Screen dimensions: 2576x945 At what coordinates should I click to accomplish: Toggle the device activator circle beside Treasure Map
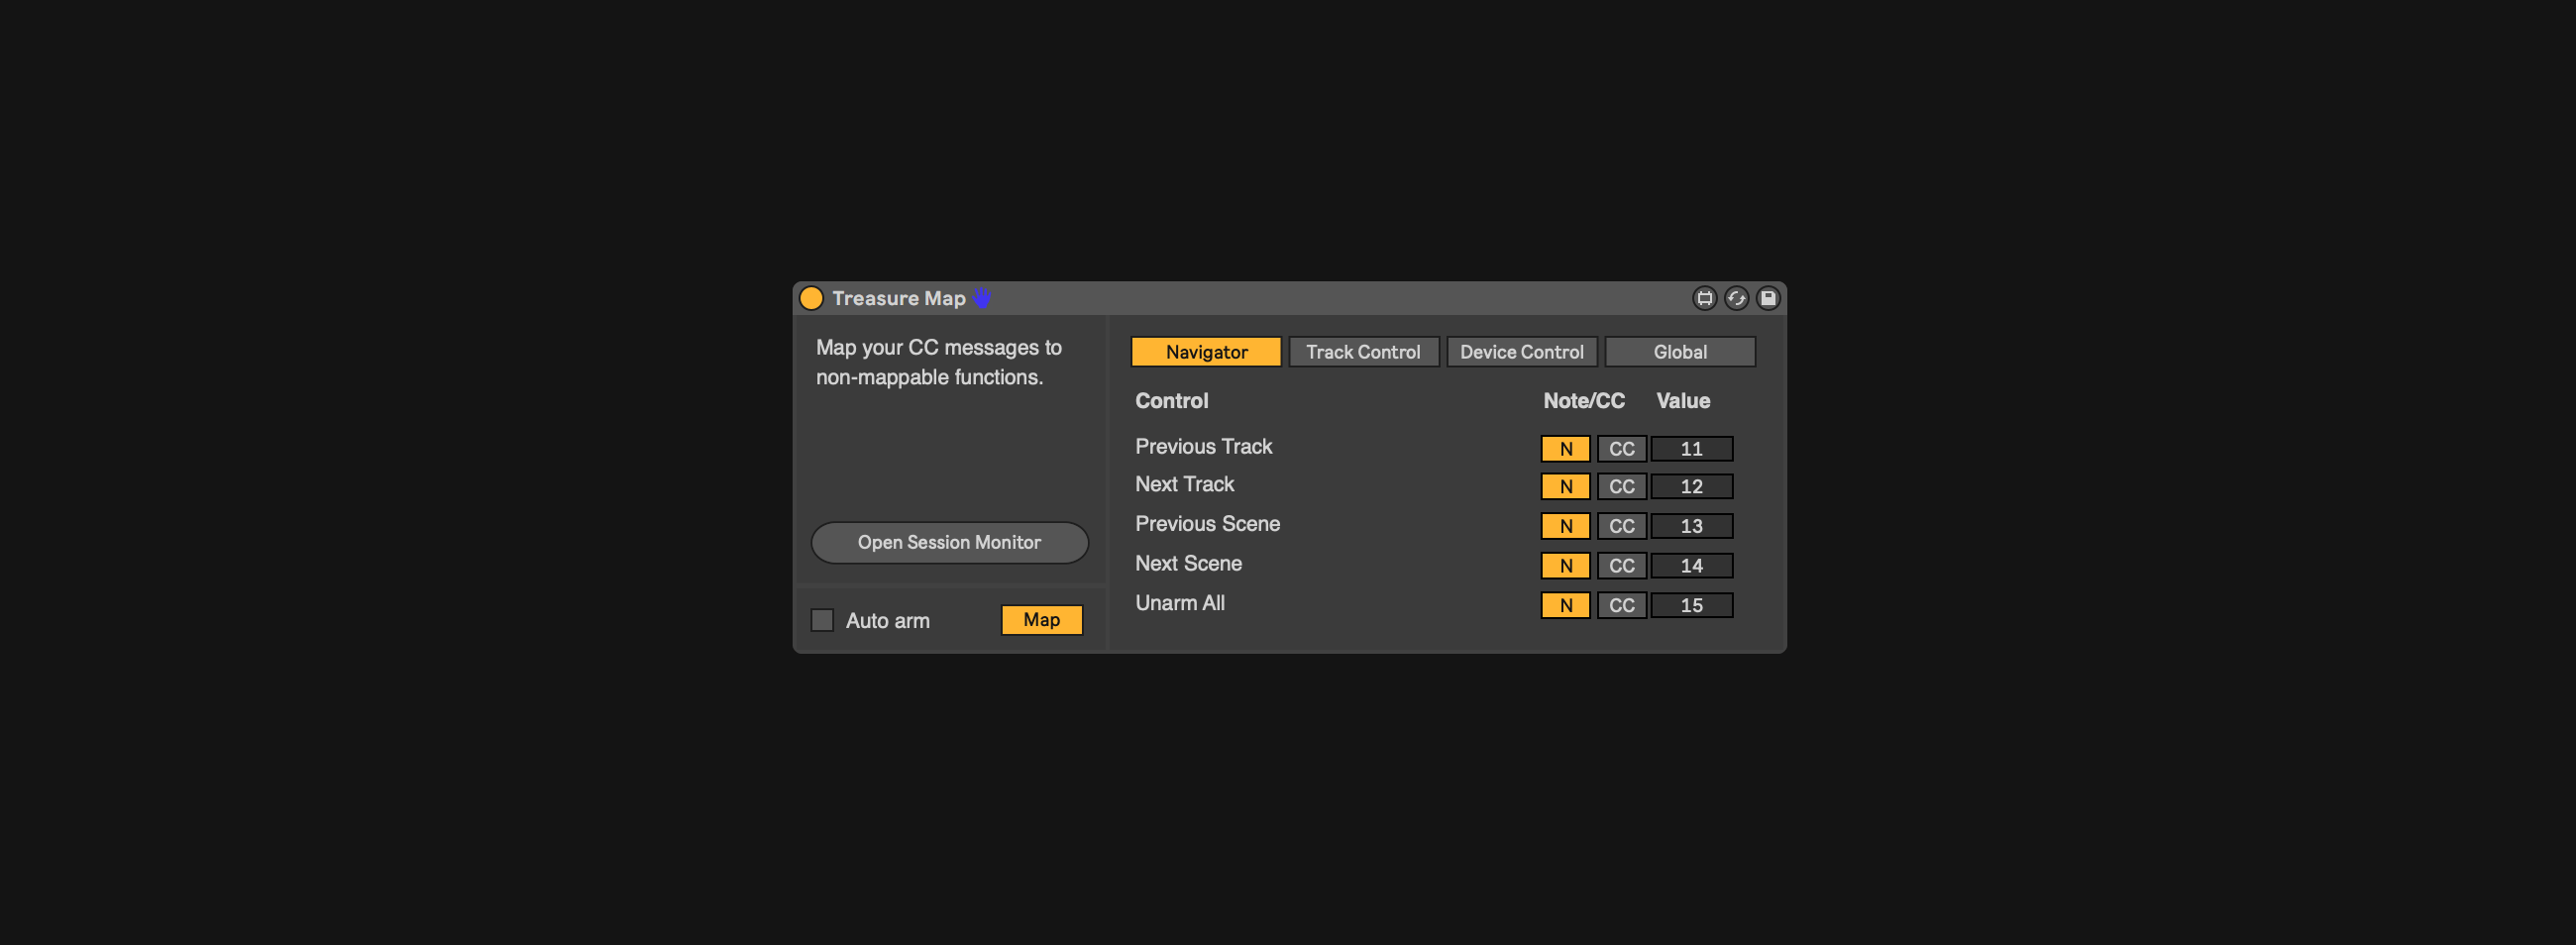(x=811, y=298)
